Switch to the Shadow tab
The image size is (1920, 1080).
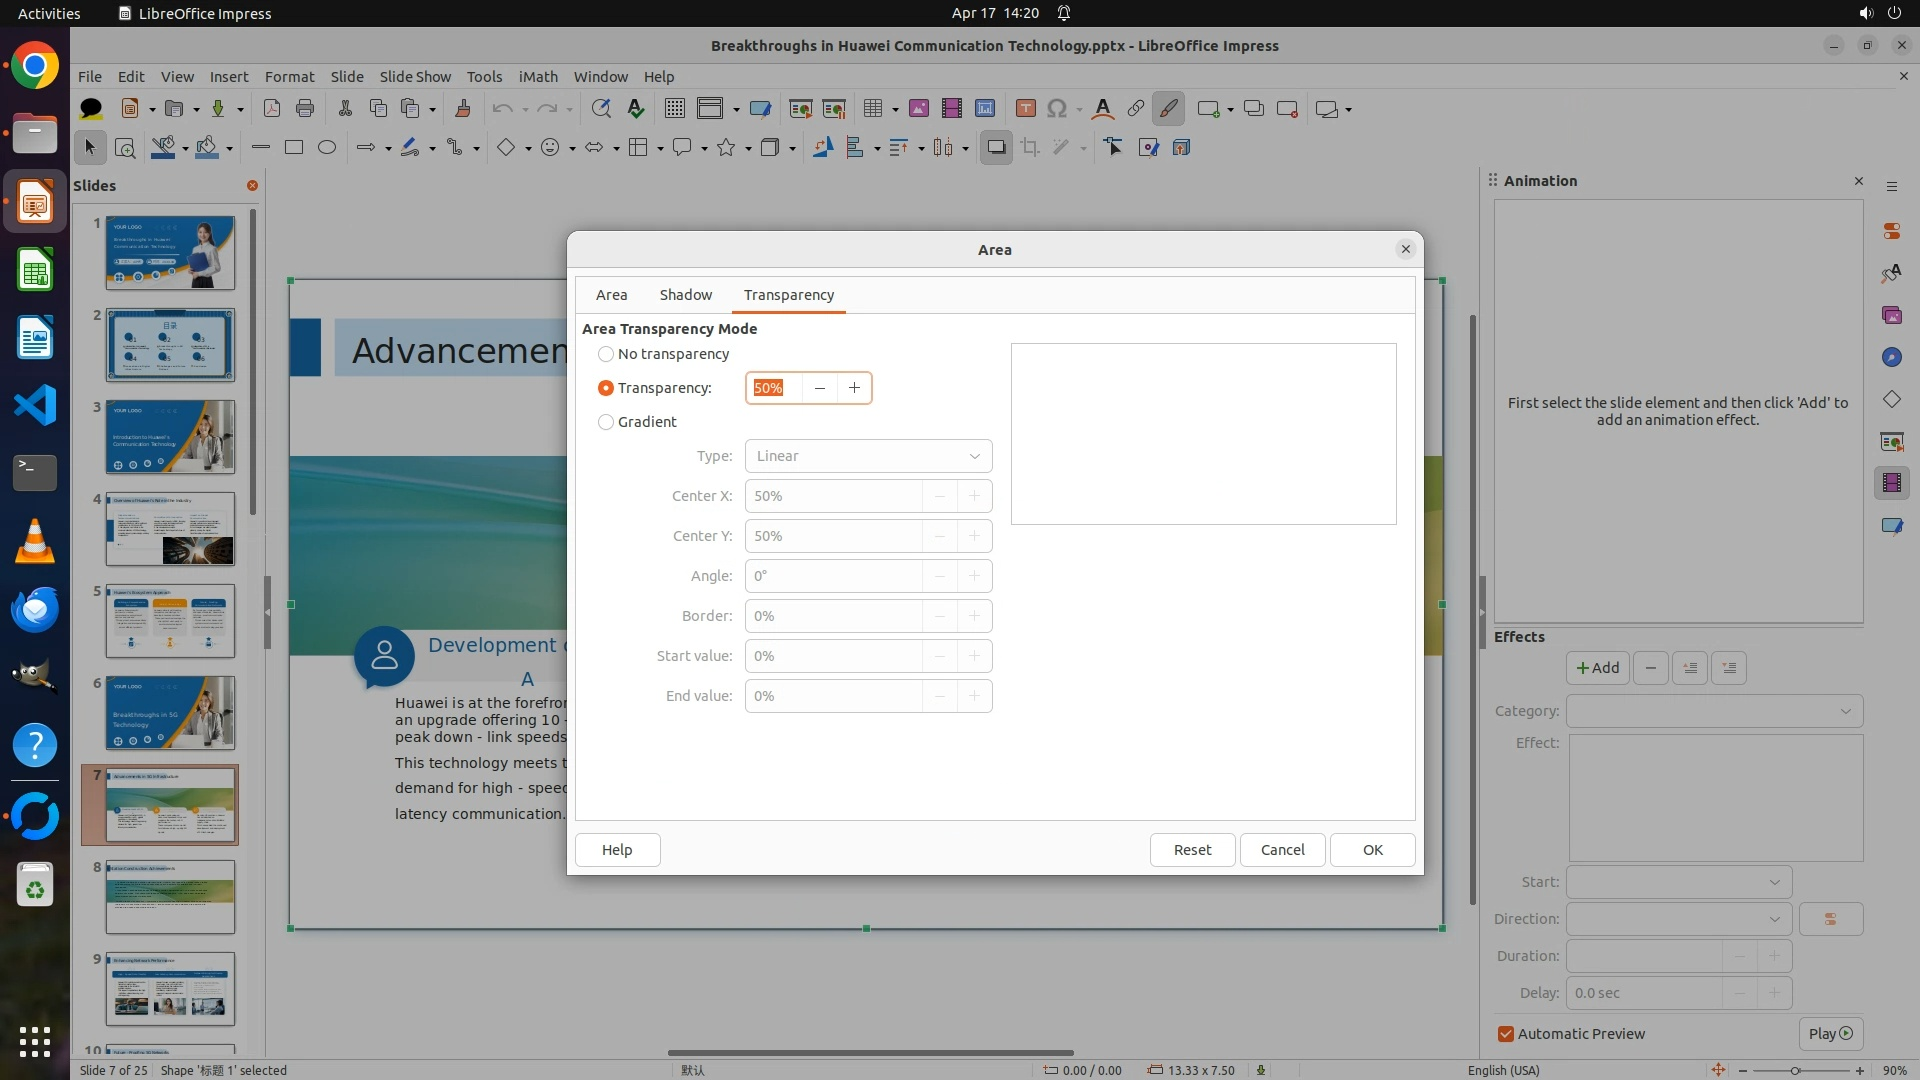(x=685, y=295)
